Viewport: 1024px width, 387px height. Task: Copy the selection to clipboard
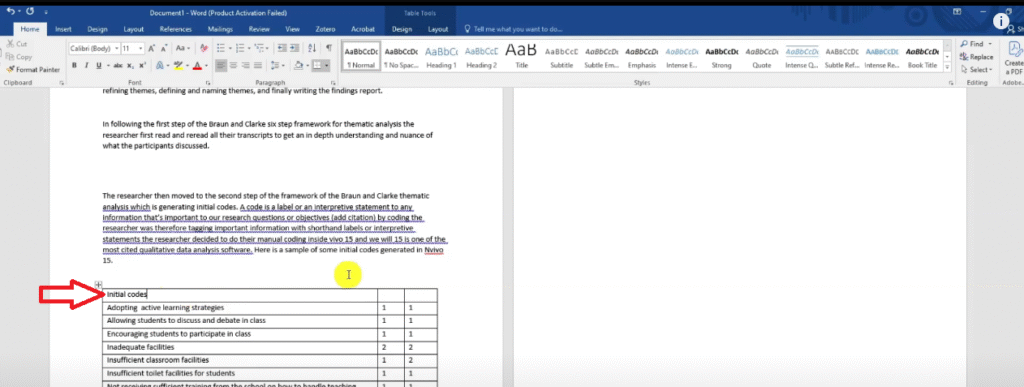[19, 57]
